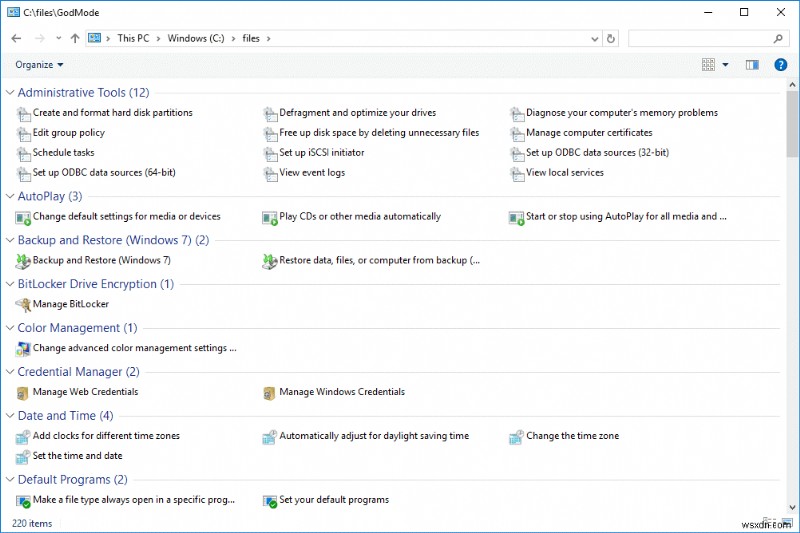Open Make a file type always open item

(134, 500)
